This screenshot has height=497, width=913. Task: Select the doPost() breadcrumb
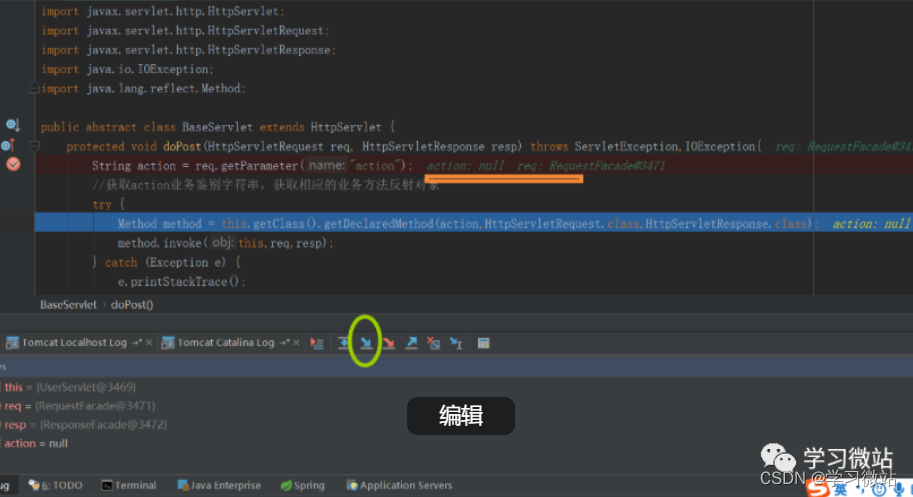coord(132,304)
